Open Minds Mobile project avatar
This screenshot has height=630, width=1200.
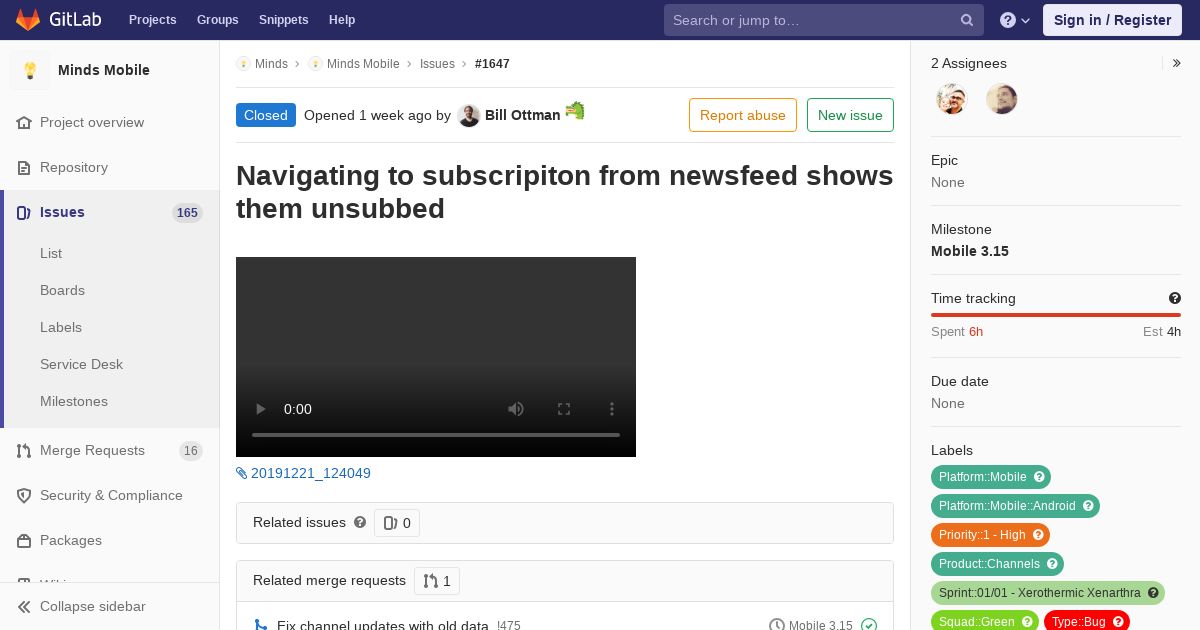tap(30, 70)
